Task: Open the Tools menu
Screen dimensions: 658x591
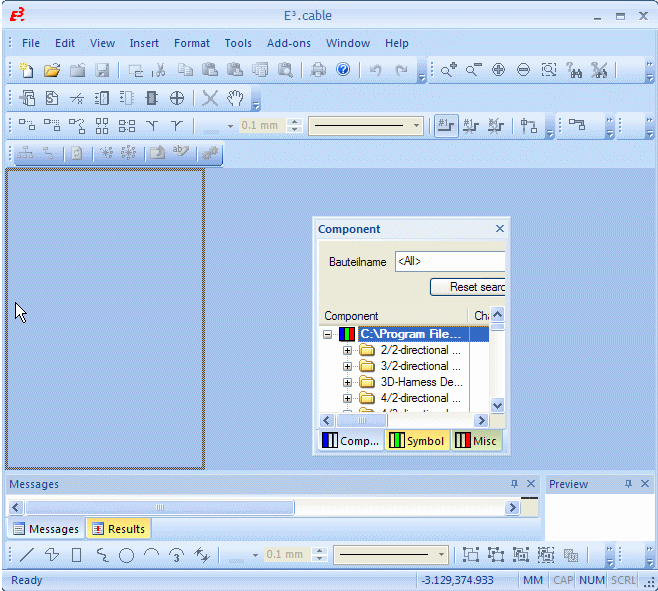Action: click(x=238, y=43)
